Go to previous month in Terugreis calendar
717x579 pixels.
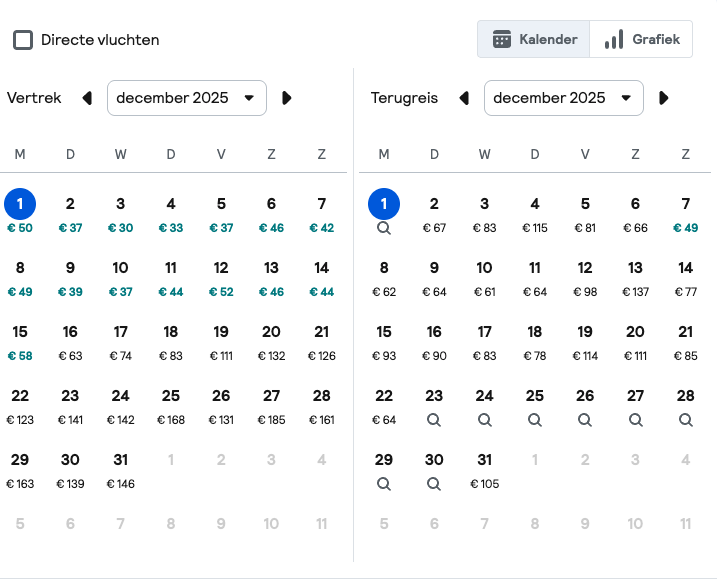click(464, 98)
